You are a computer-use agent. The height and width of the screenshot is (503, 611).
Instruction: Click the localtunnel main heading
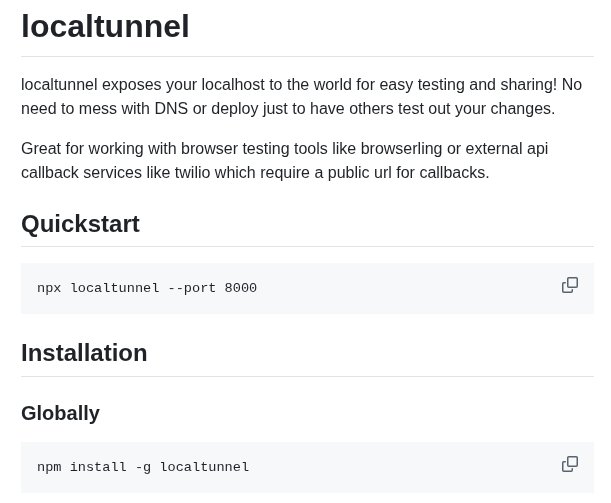pyautogui.click(x=105, y=26)
